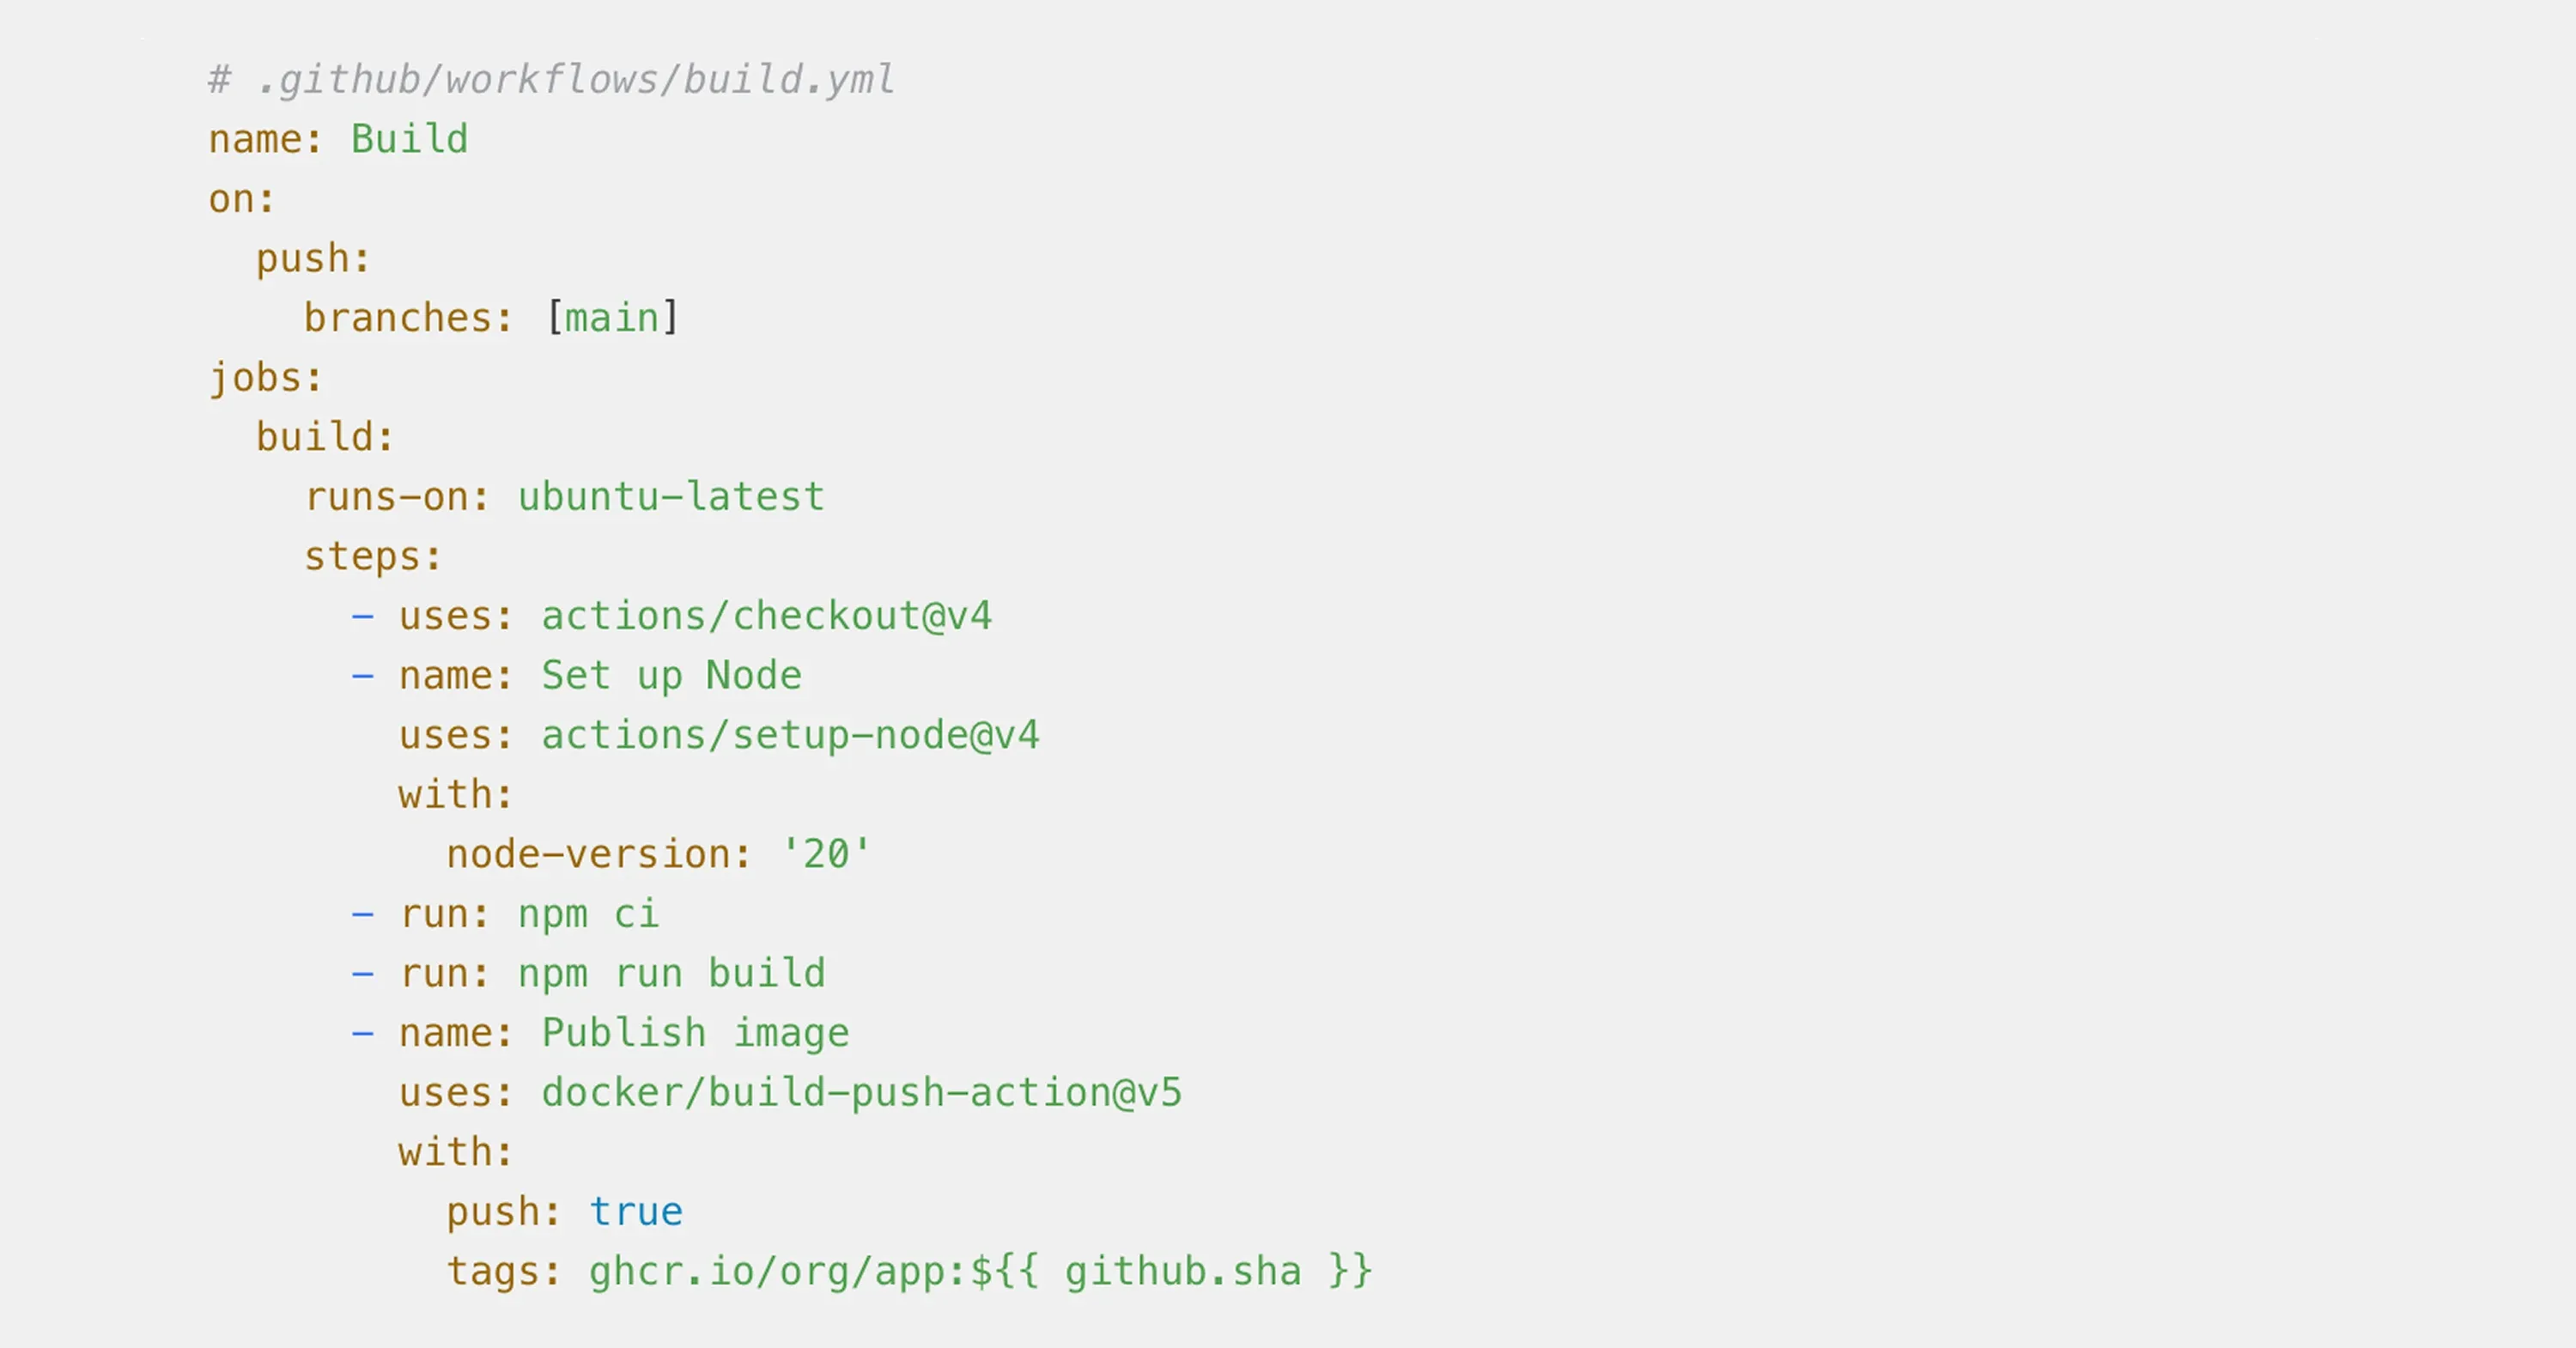Click the 'true' value for push
The height and width of the screenshot is (1348, 2576).
(636, 1212)
